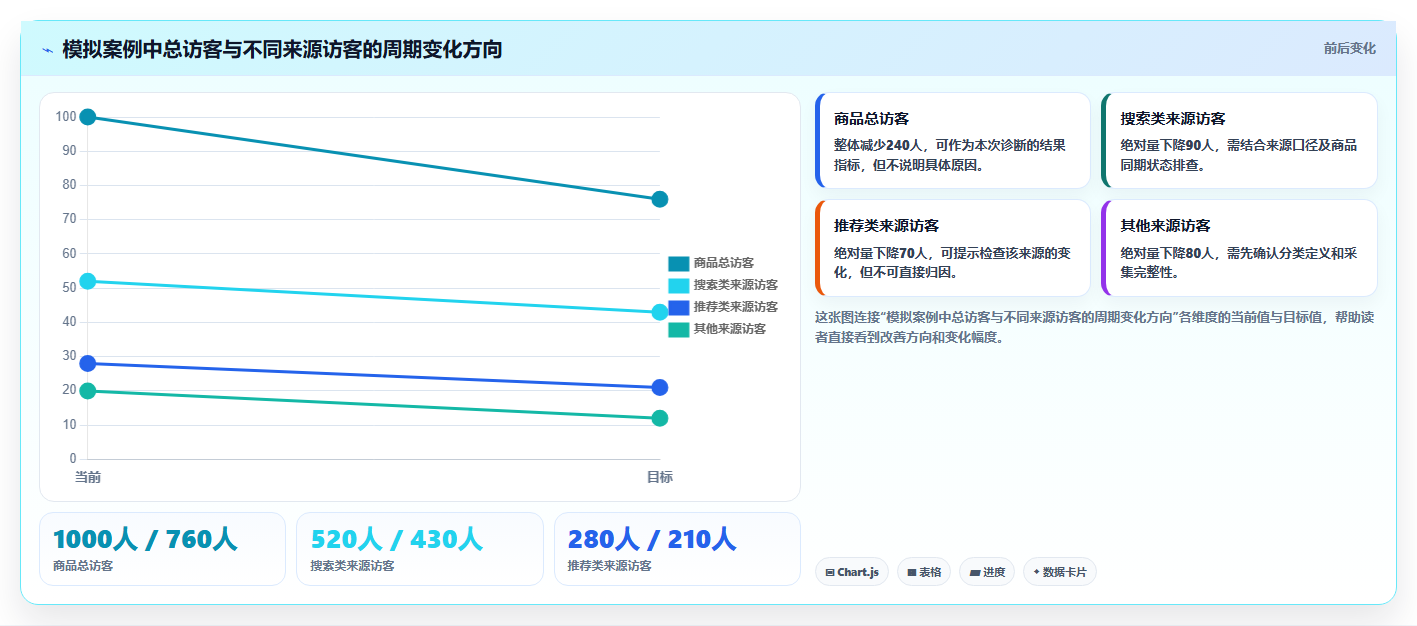
Task: Click 搜索类来源访客 point at 目标
Action: click(x=660, y=312)
